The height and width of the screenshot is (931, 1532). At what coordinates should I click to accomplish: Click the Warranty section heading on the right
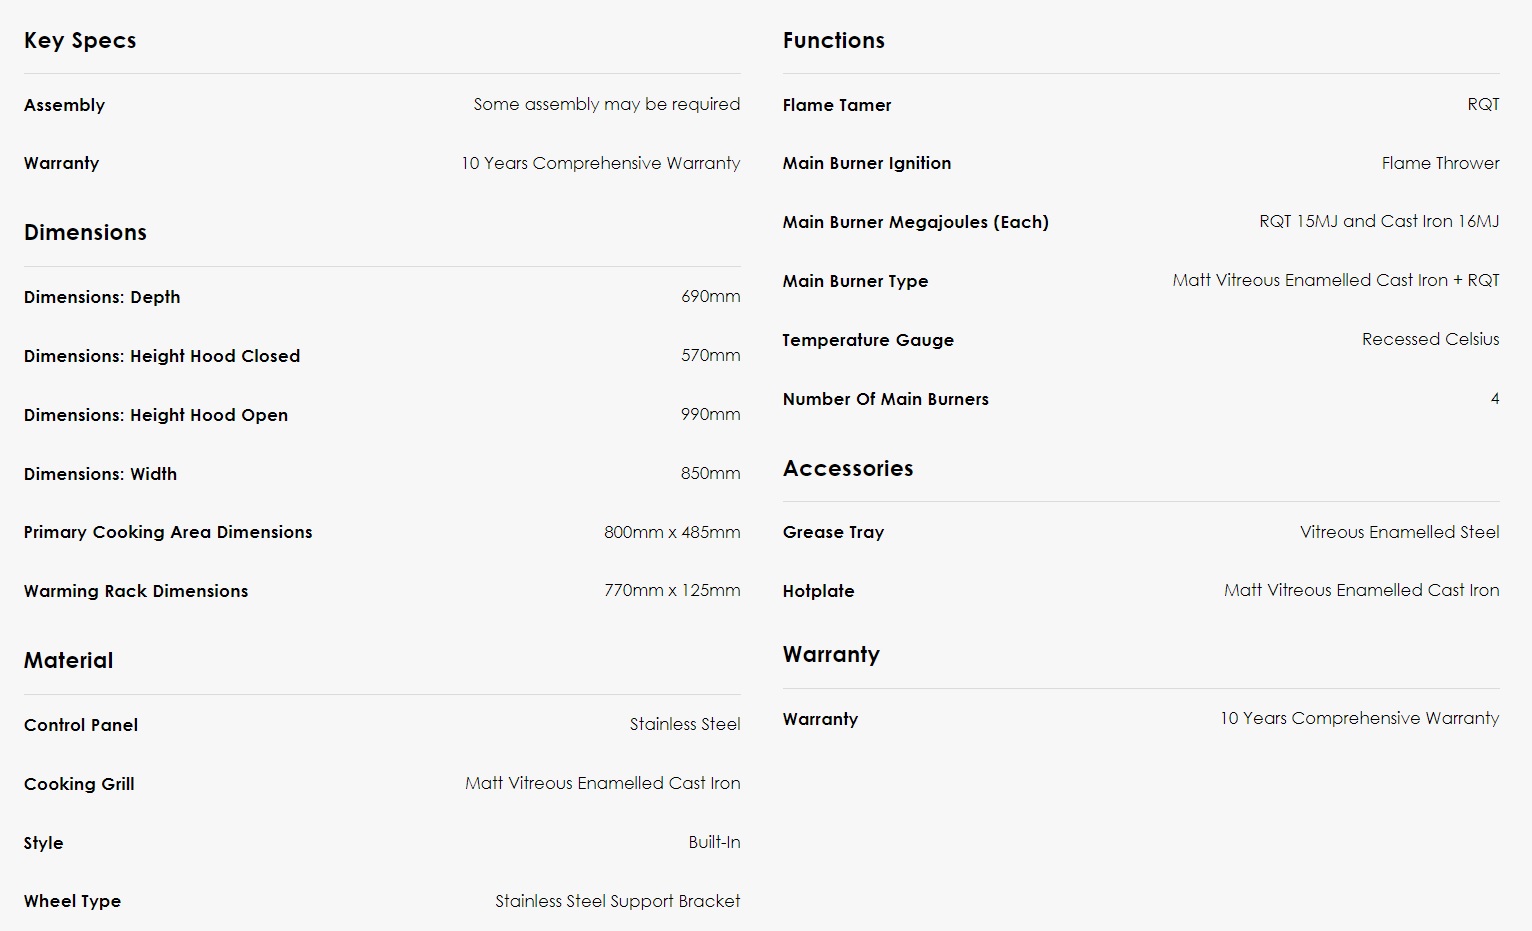coord(831,655)
